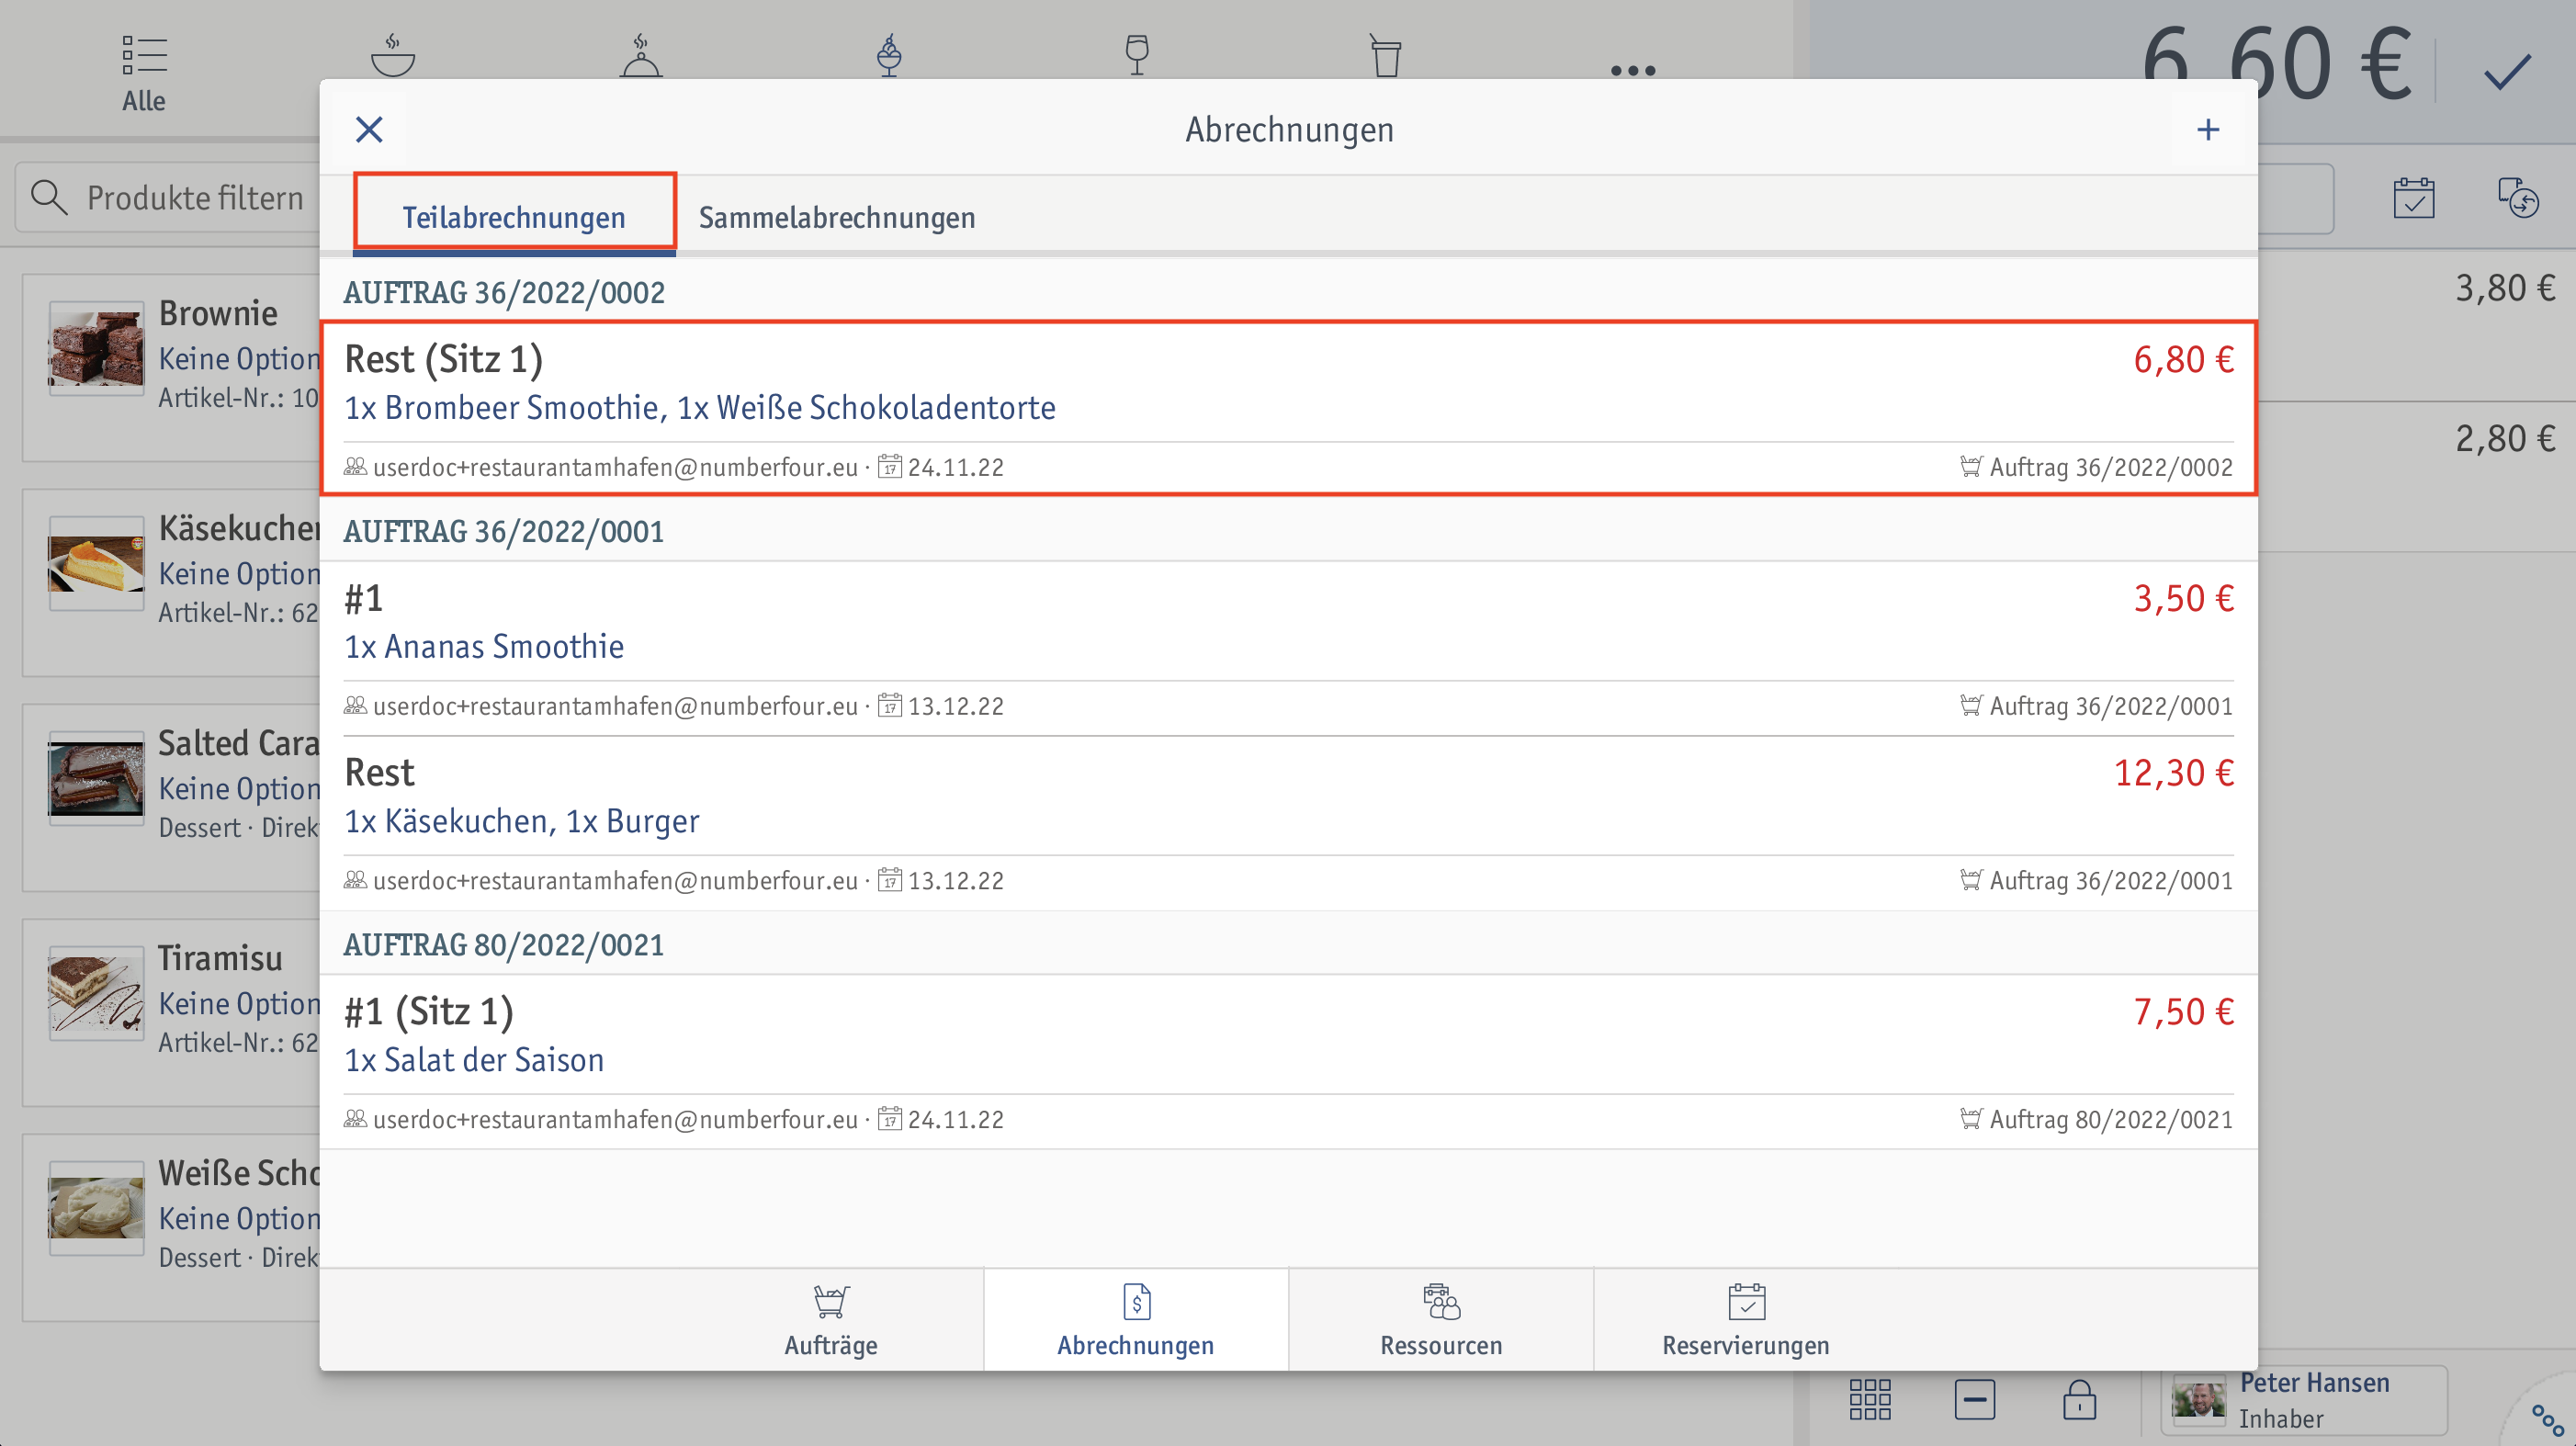Select the wine glass drinks category icon
The width and height of the screenshot is (2576, 1446).
coord(1137,55)
